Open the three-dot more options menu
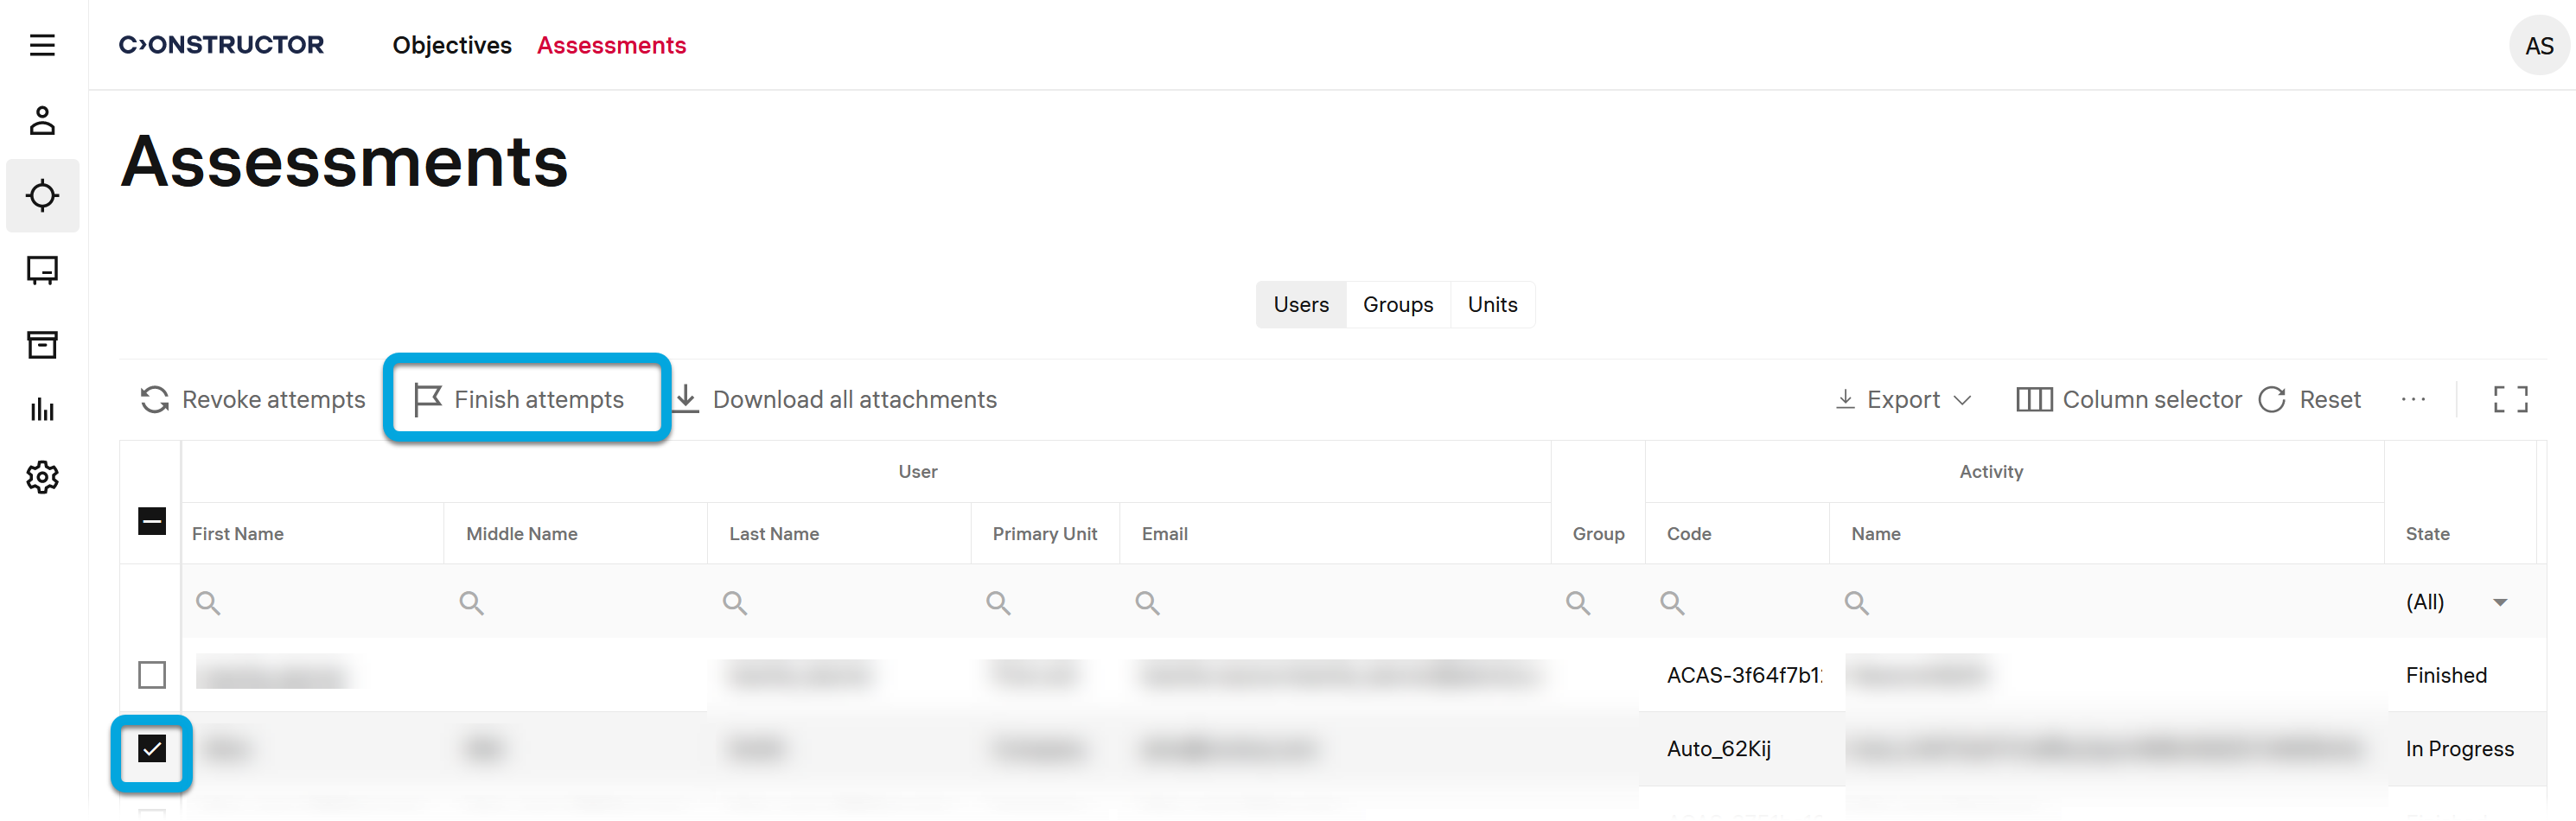This screenshot has height=821, width=2576. [2413, 400]
